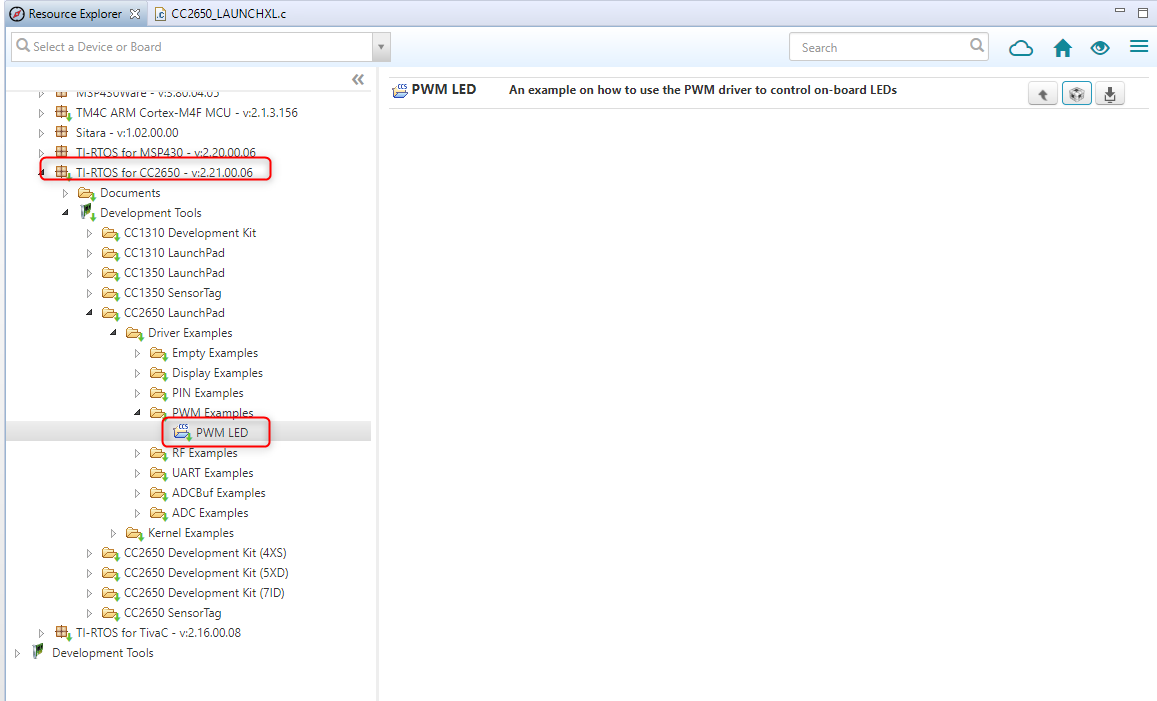
Task: Click the PIN Examples folder icon
Action: pos(159,393)
